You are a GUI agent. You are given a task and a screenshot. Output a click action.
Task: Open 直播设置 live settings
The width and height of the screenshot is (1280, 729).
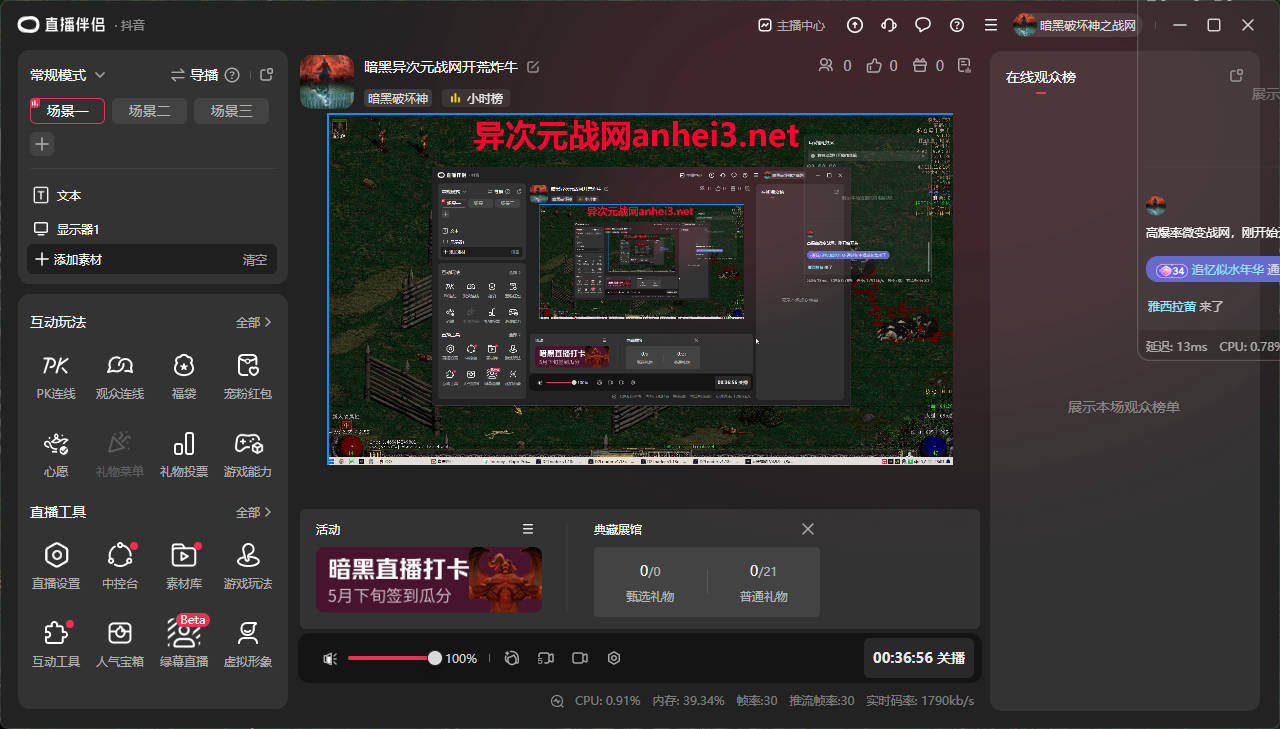(56, 566)
